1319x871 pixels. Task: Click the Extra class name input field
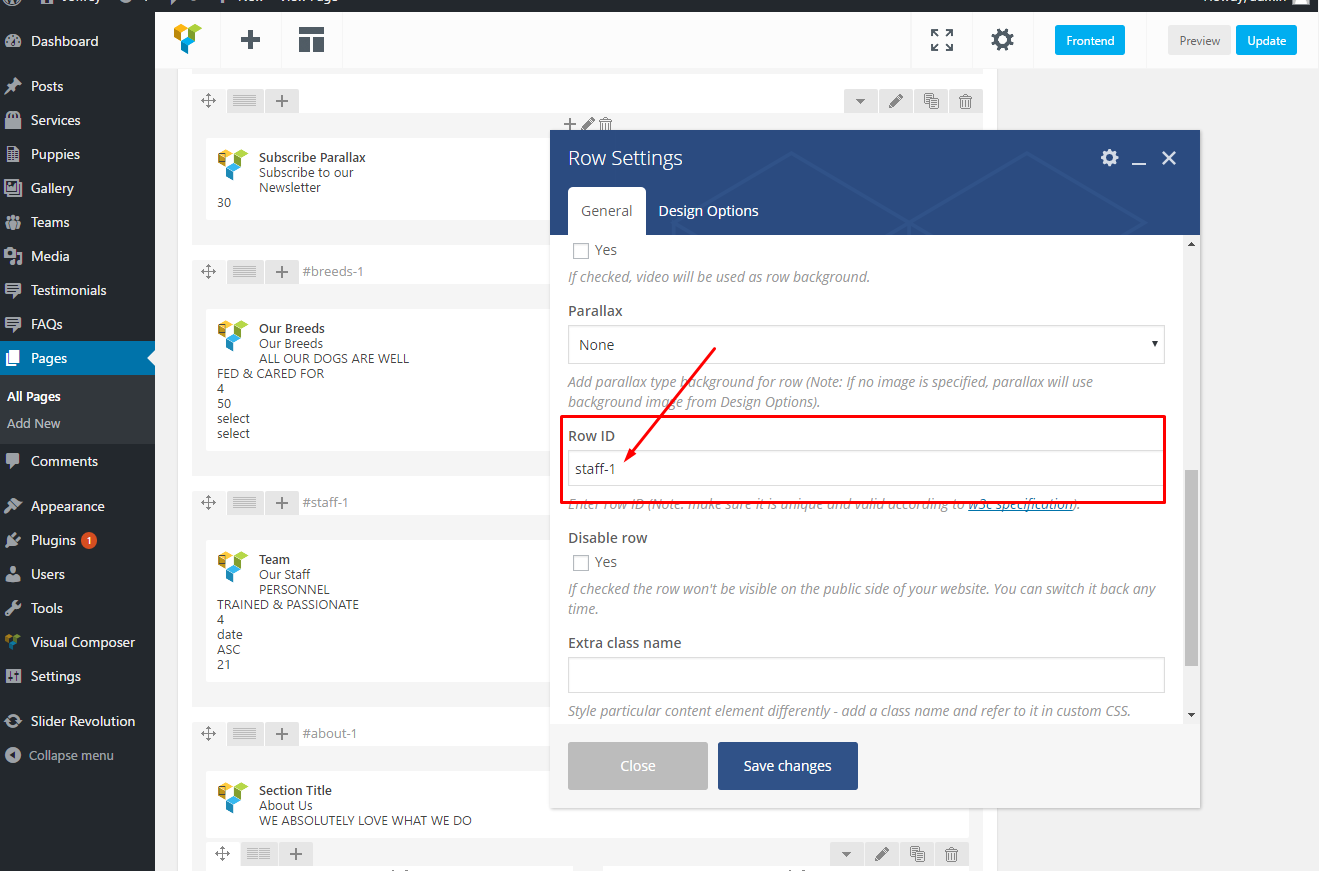[866, 675]
